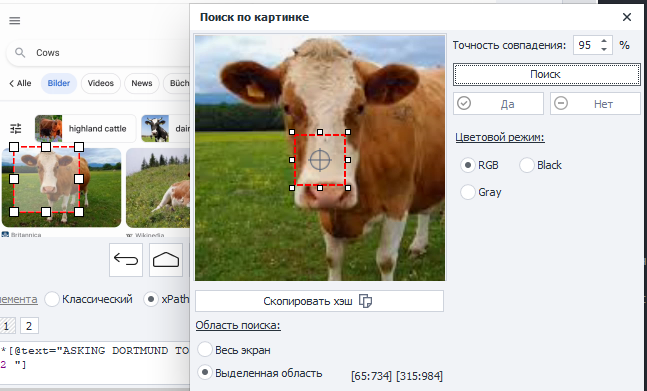
Task: Click the Точность совпадения value field
Action: coord(585,45)
